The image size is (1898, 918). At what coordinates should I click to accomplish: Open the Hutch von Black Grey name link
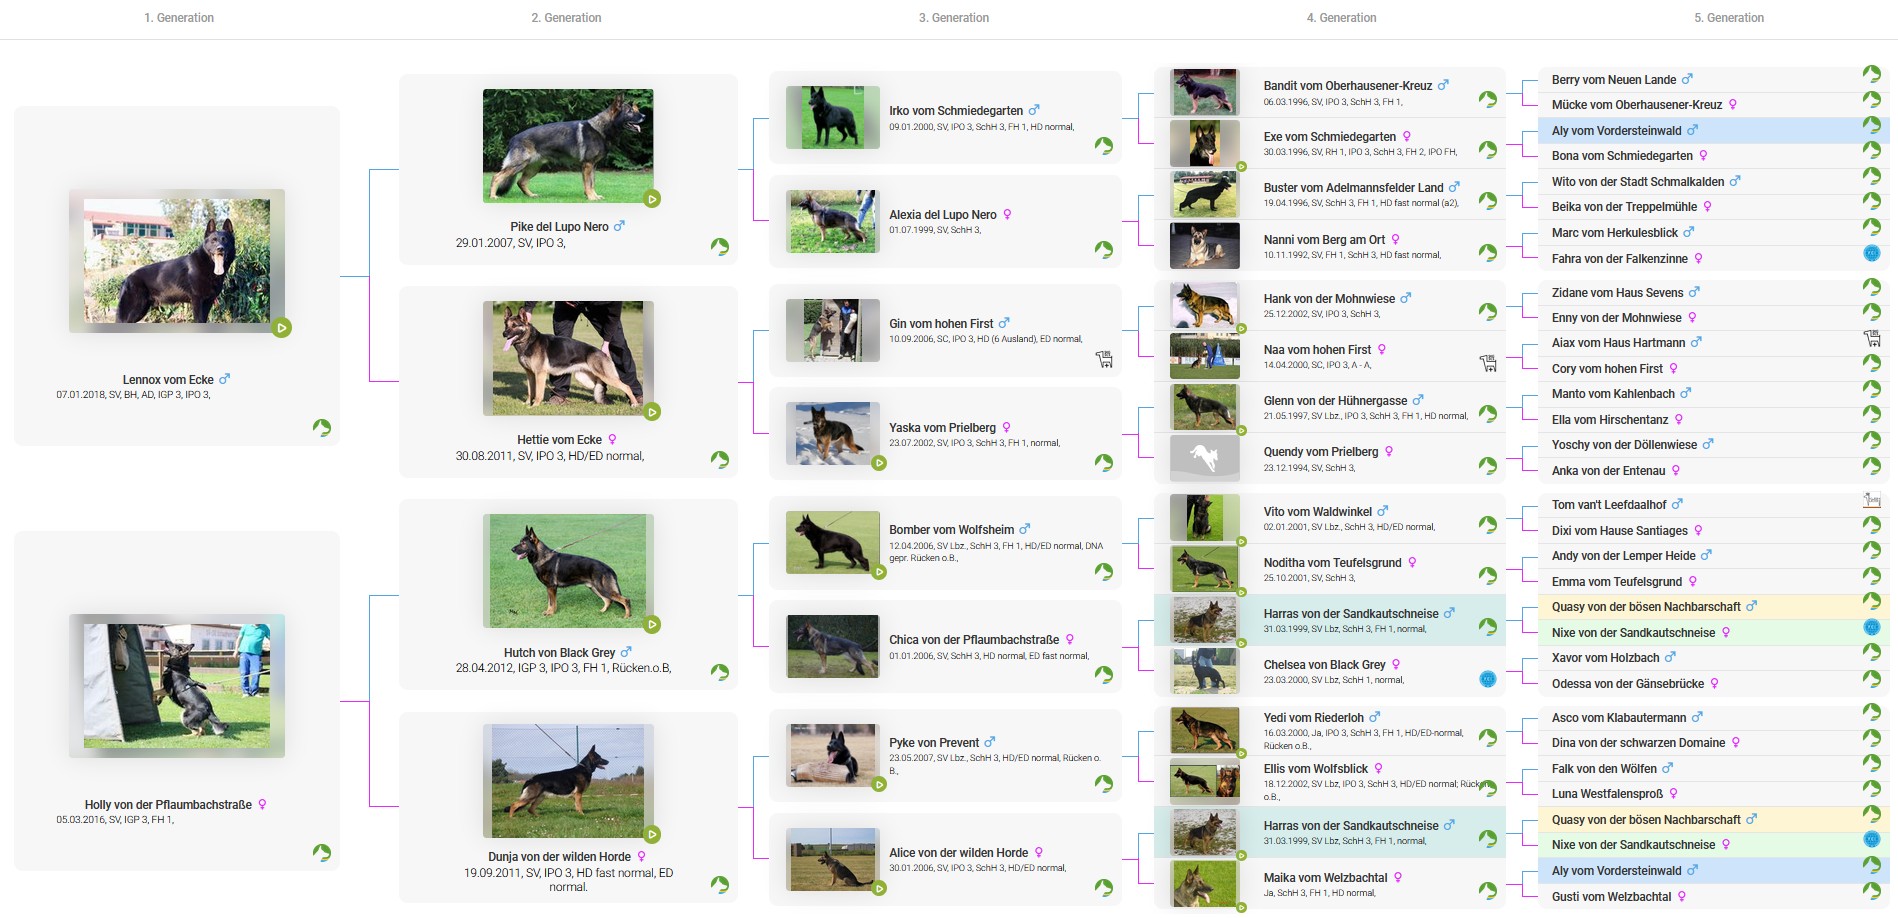click(559, 653)
